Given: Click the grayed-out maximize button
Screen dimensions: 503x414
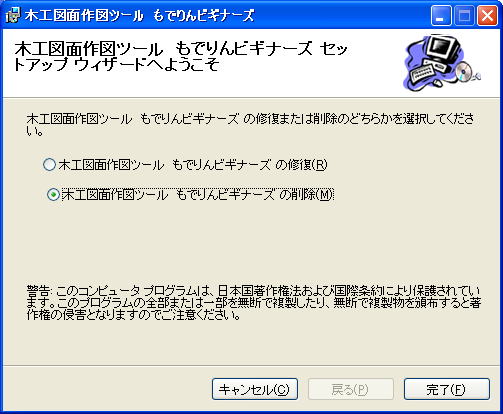Looking at the screenshot, I should 464,16.
